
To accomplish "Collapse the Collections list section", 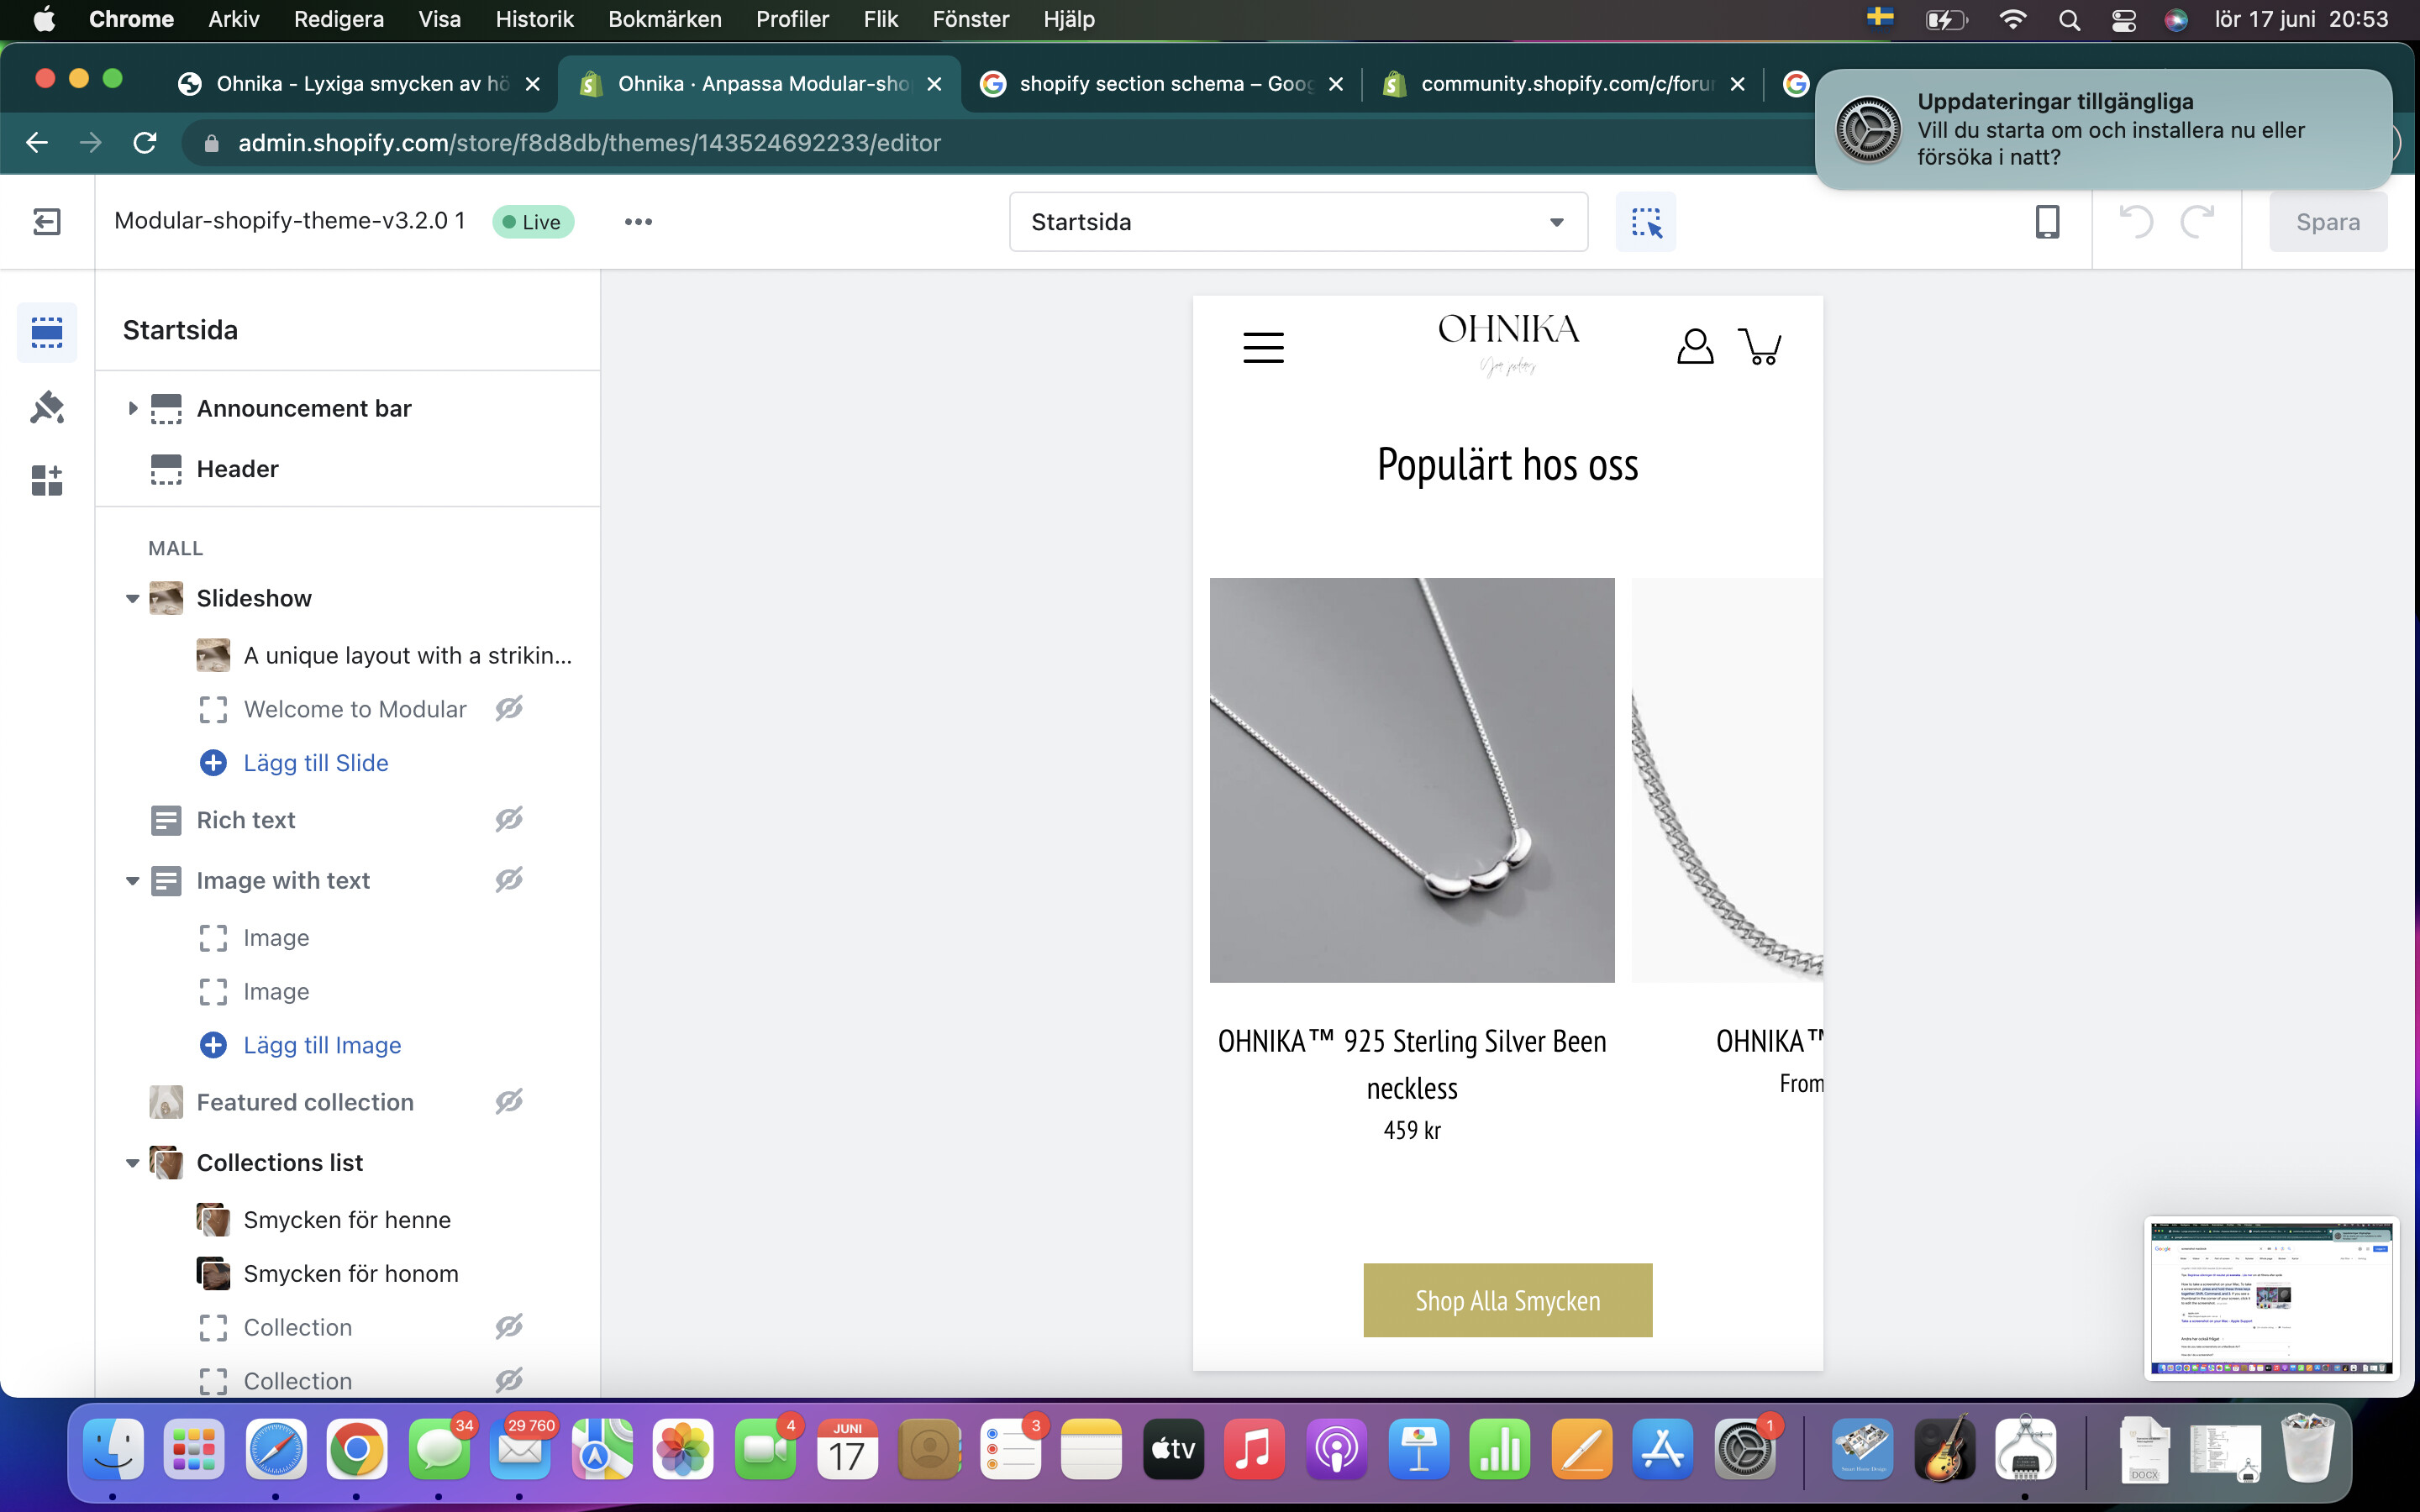I will [x=132, y=1163].
